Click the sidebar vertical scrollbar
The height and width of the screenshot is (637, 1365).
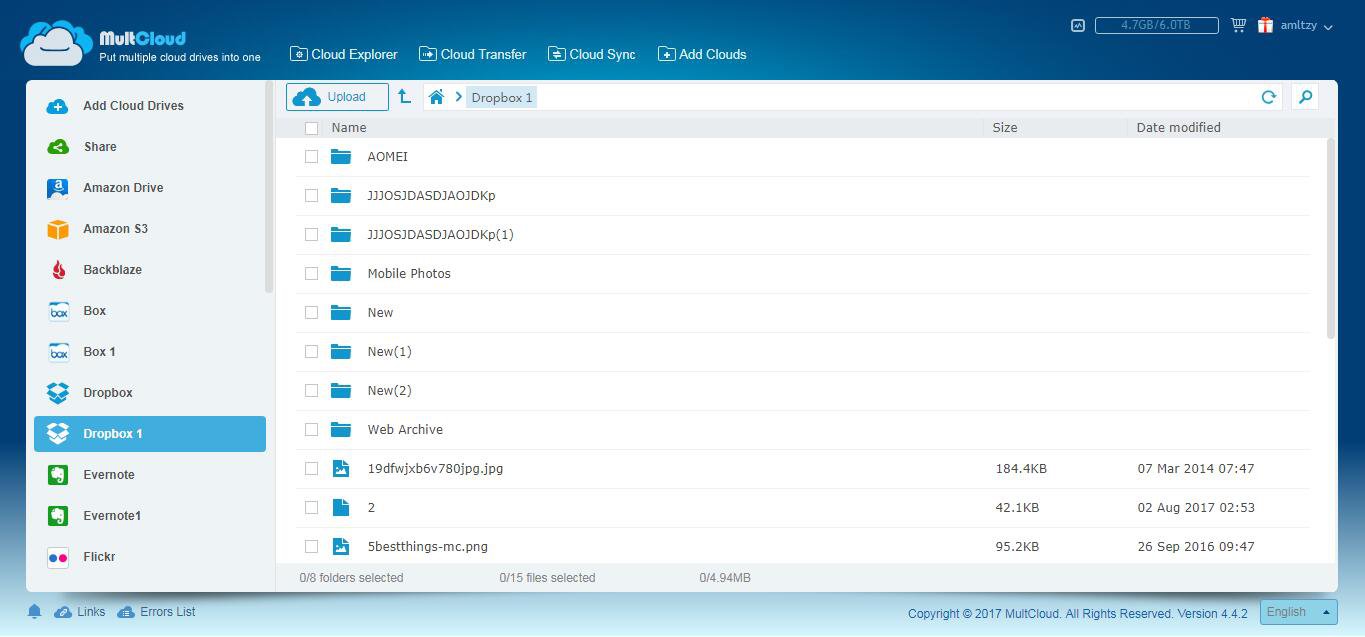(269, 188)
